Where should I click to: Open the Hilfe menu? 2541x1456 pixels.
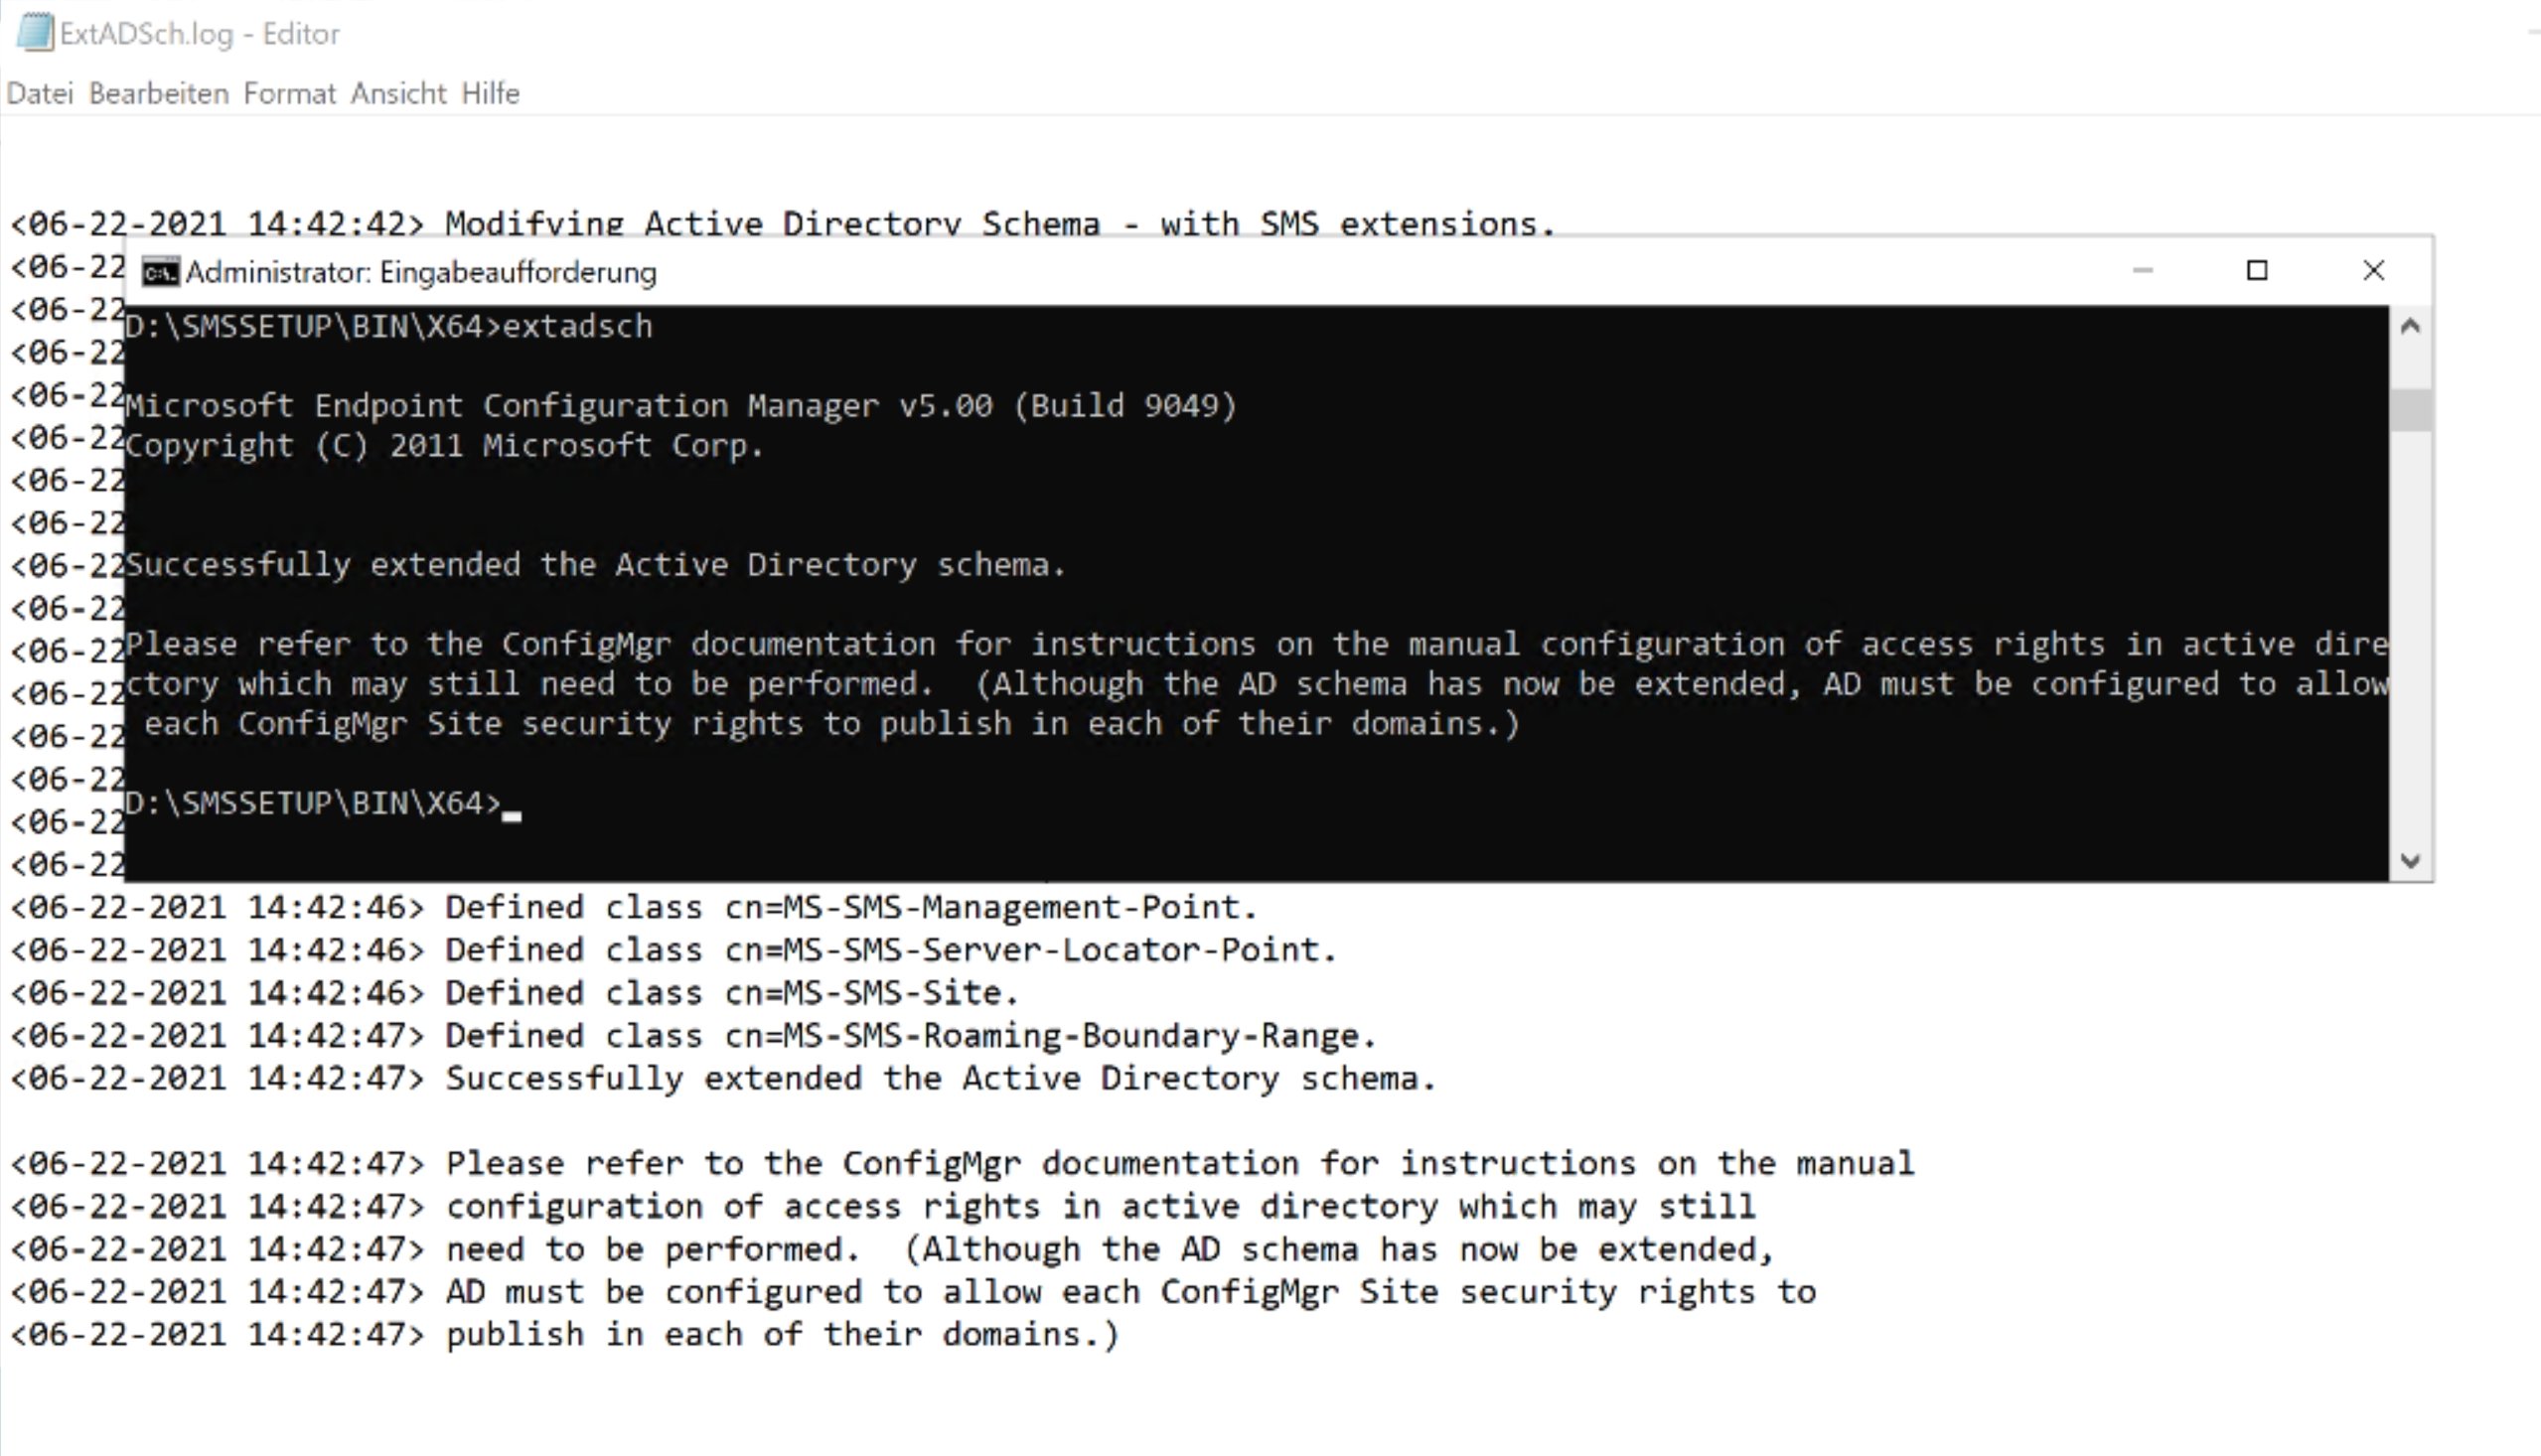click(490, 92)
